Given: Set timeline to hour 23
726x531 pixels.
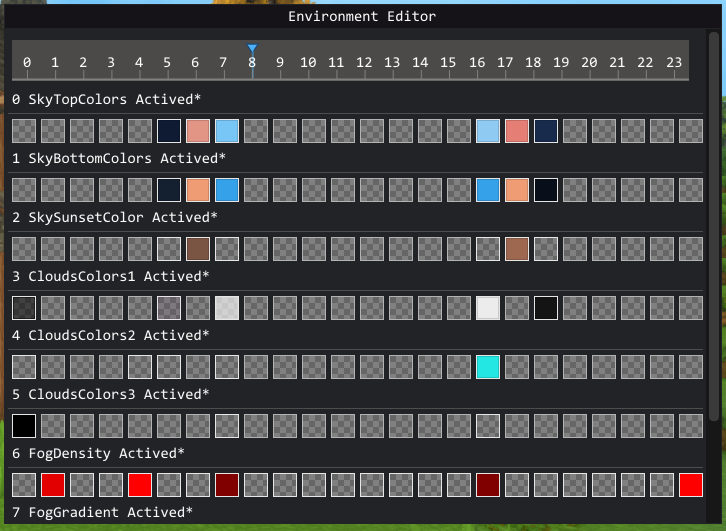Looking at the screenshot, I should (x=674, y=62).
